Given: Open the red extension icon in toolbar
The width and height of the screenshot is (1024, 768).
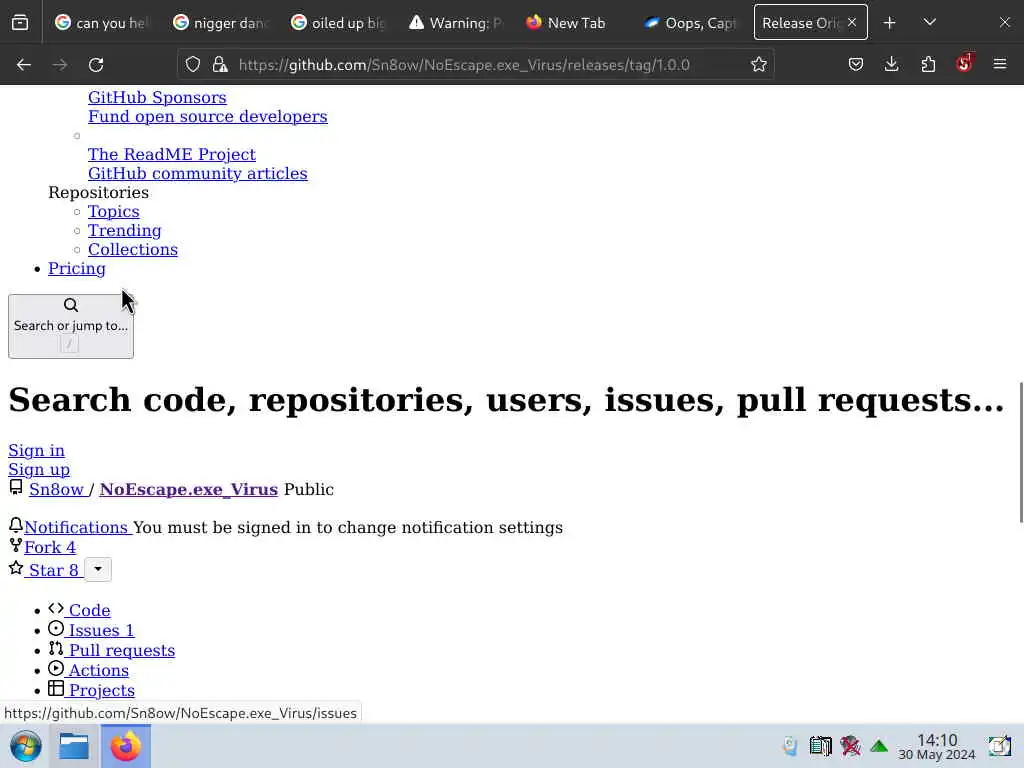Looking at the screenshot, I should pos(964,64).
